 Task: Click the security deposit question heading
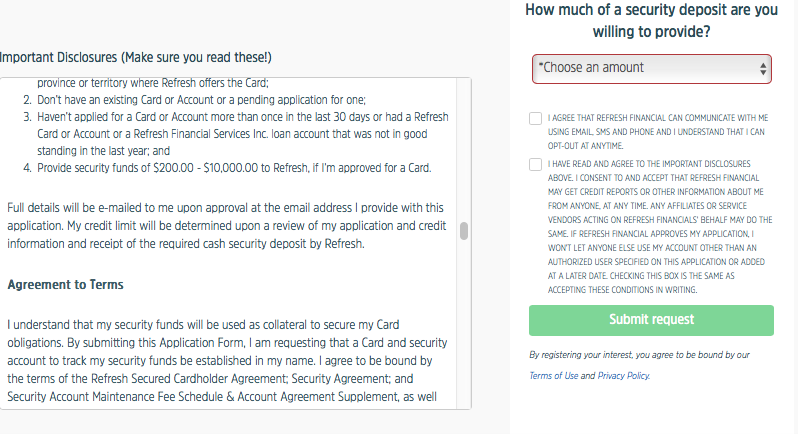[651, 21]
